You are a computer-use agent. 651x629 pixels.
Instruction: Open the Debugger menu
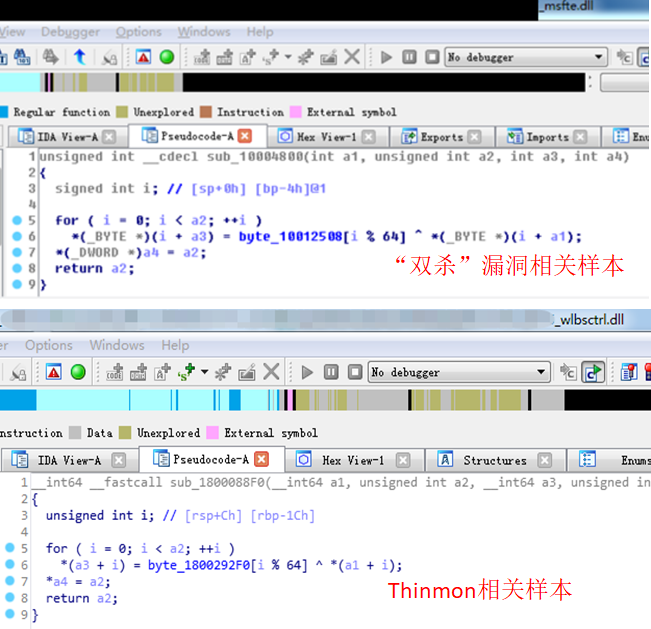click(70, 32)
